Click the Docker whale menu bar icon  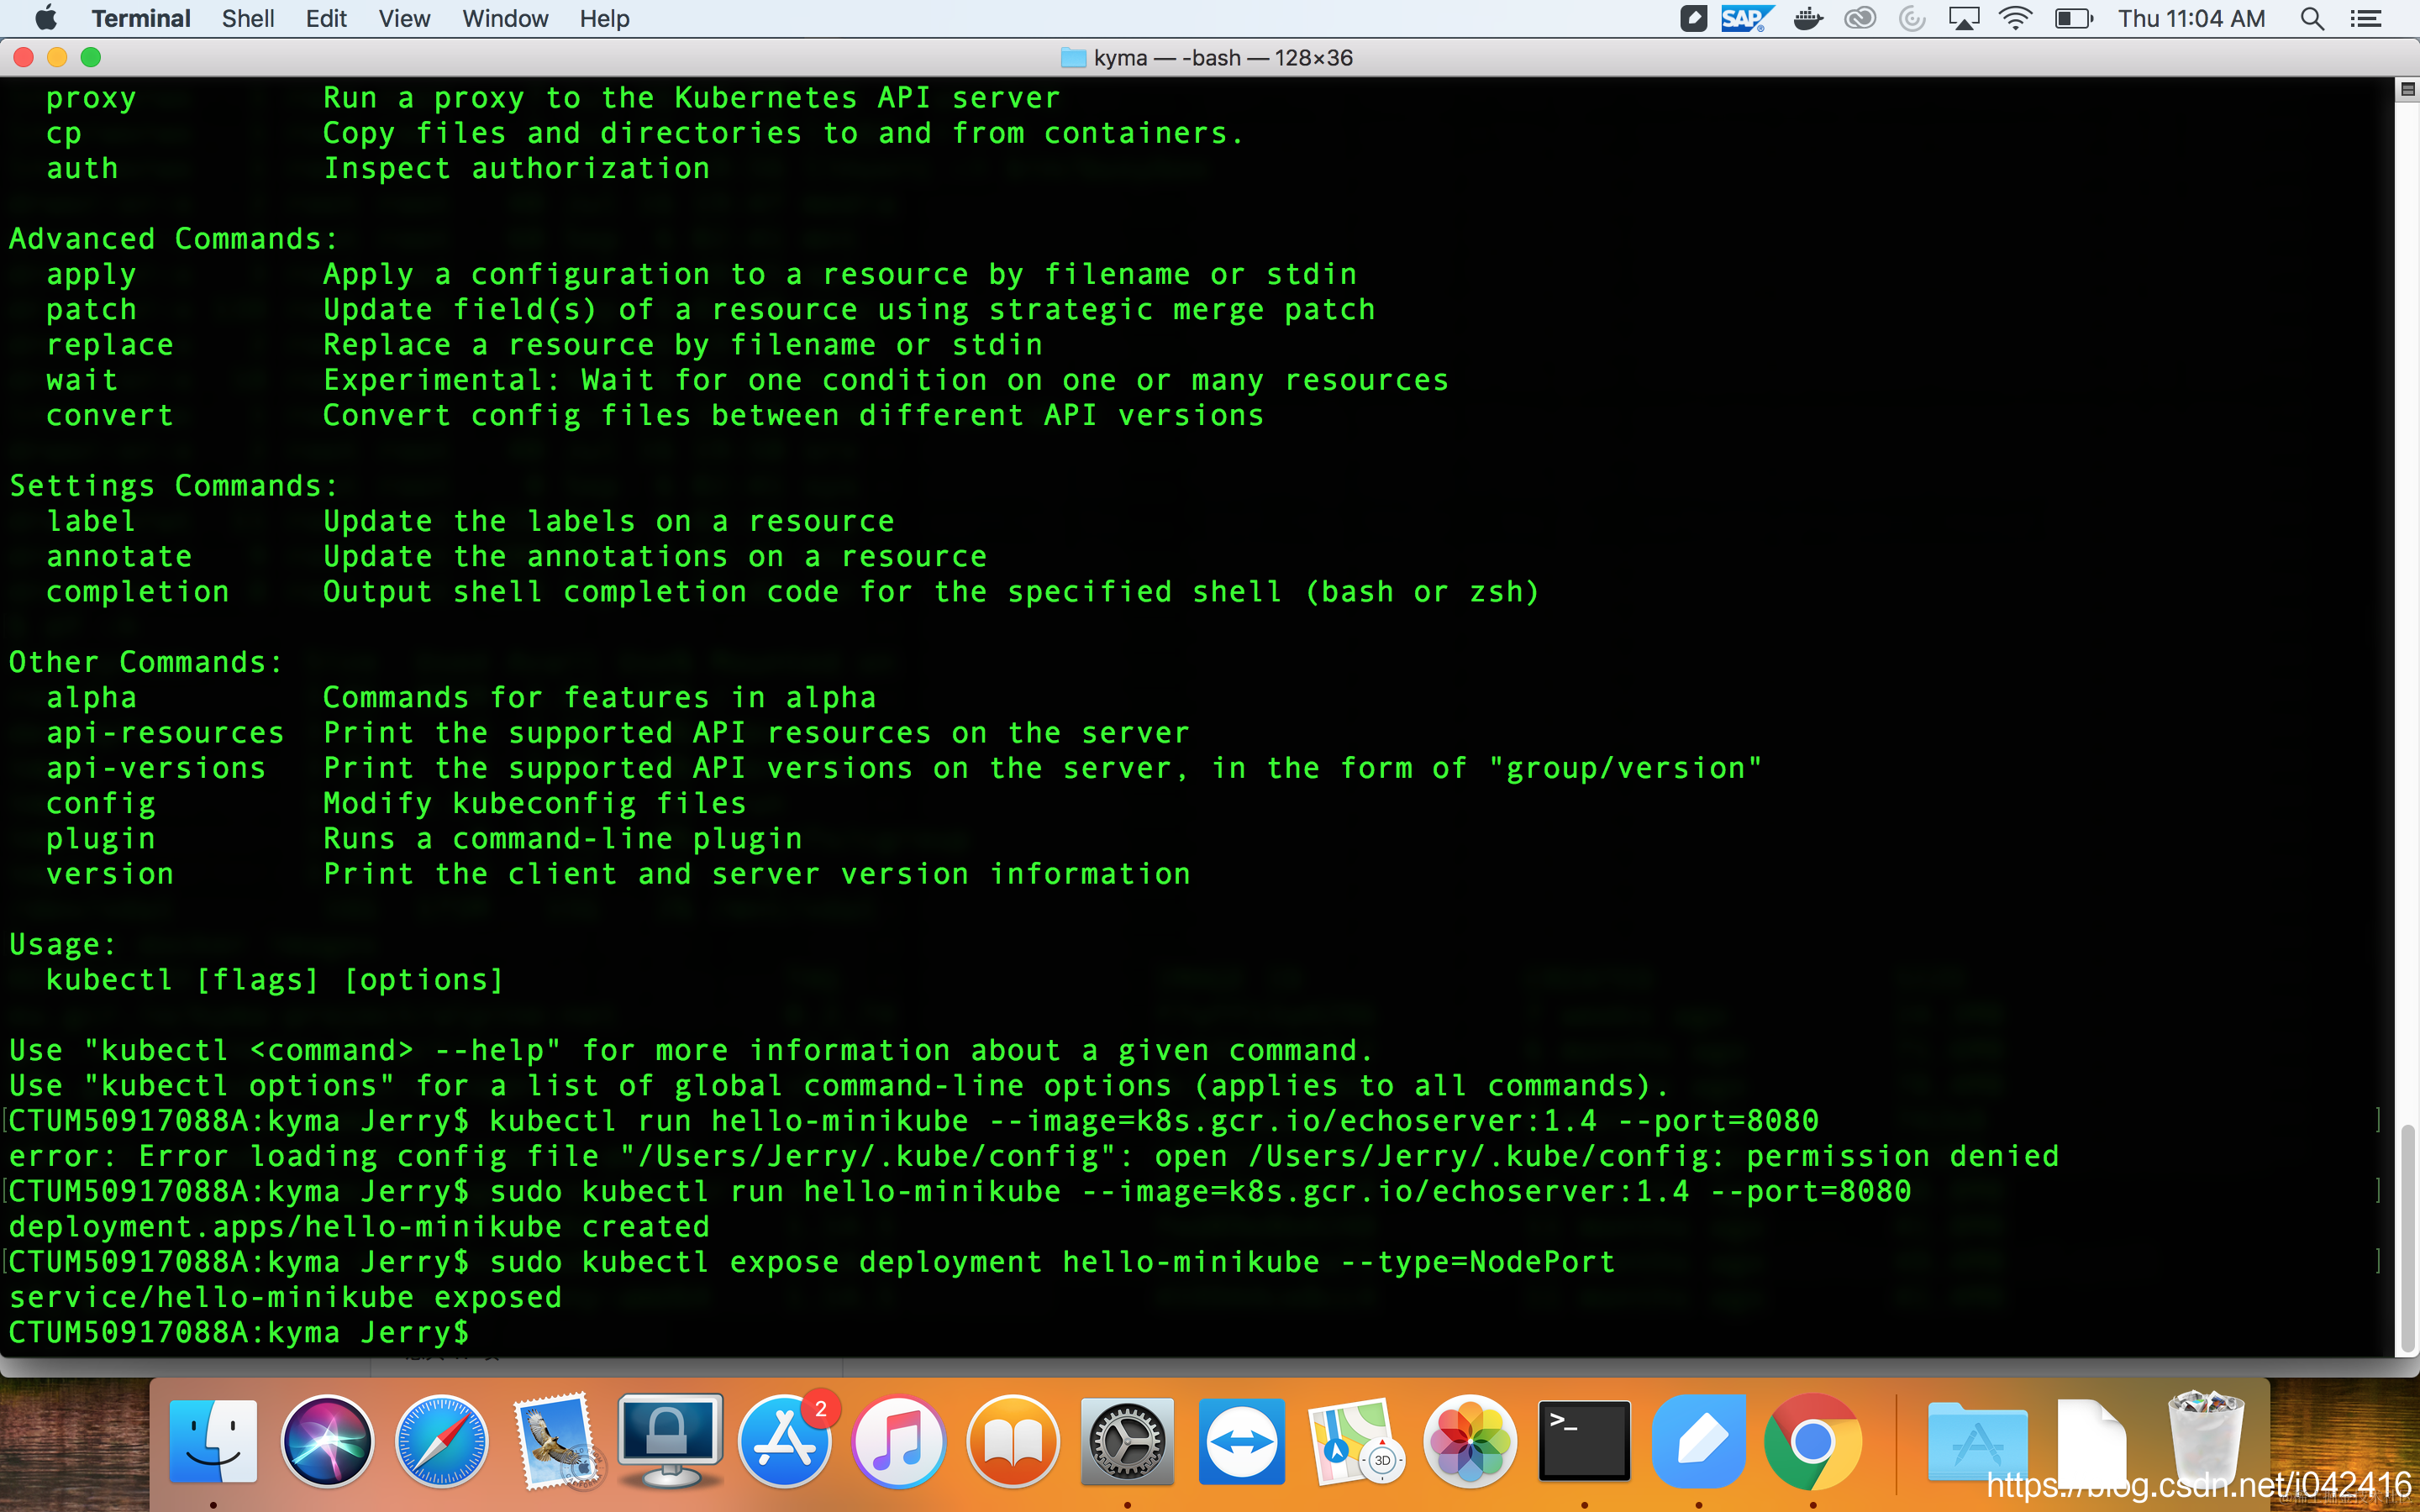[x=1807, y=19]
